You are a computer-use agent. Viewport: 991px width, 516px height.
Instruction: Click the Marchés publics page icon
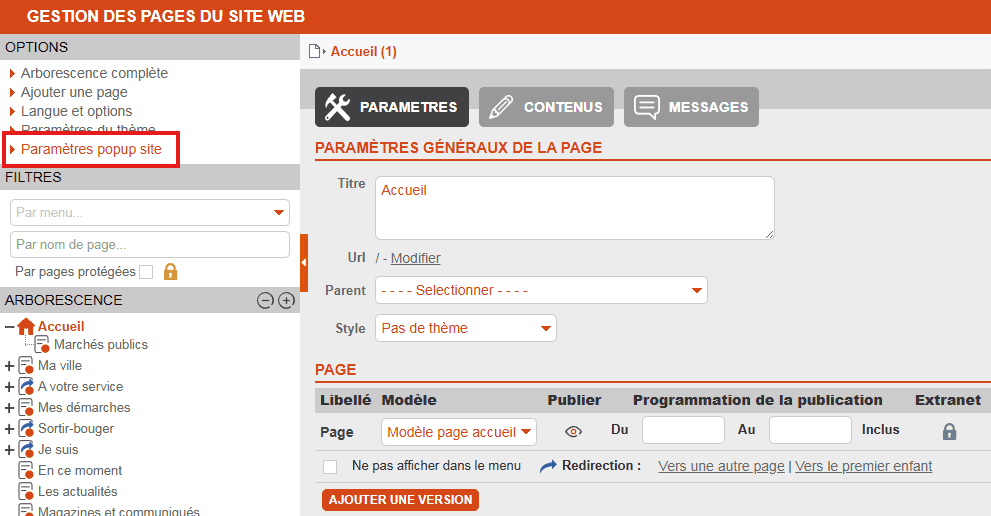[42, 345]
